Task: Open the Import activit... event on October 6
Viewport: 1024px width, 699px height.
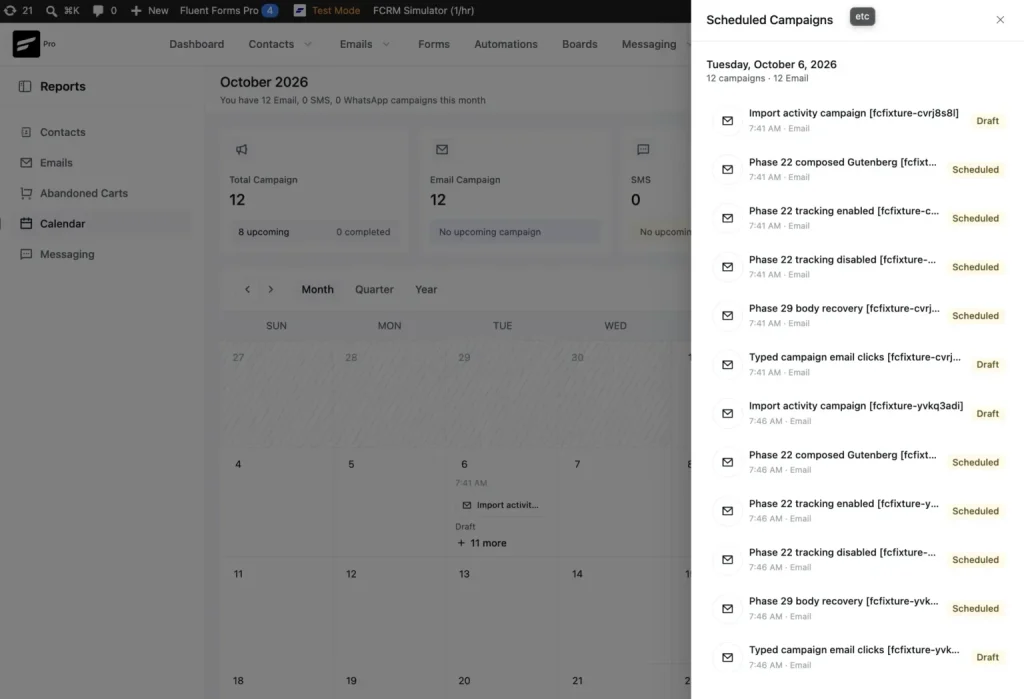Action: tap(500, 505)
